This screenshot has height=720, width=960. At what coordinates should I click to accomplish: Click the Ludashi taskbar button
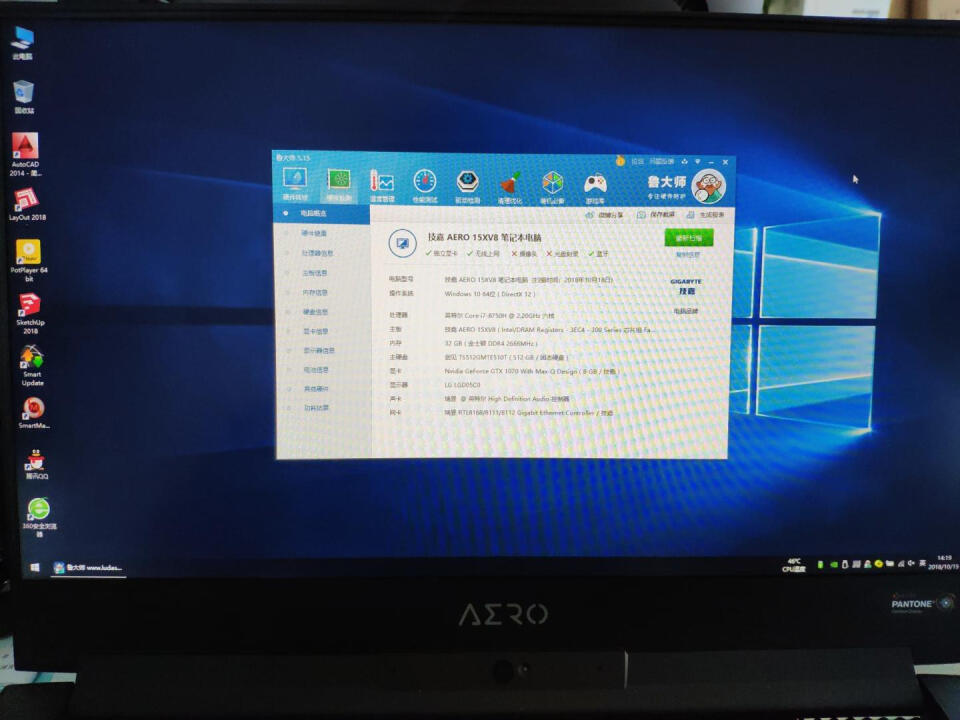[x=88, y=568]
